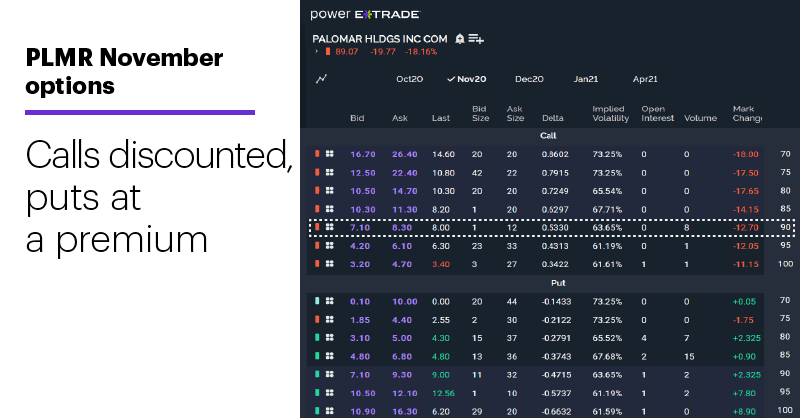Screen dimensions: 800x418
Task: Click ask 26.40 on 70 call
Action: click(405, 154)
